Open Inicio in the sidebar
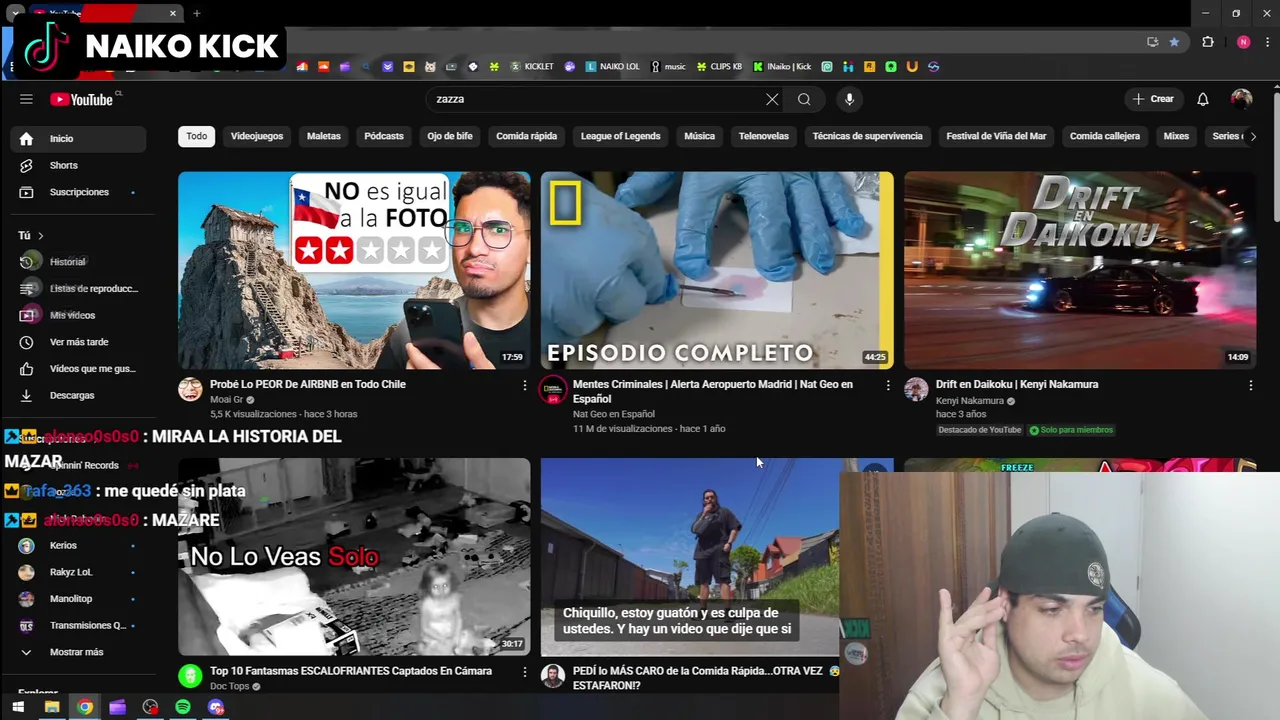1280x720 pixels. coord(80,139)
